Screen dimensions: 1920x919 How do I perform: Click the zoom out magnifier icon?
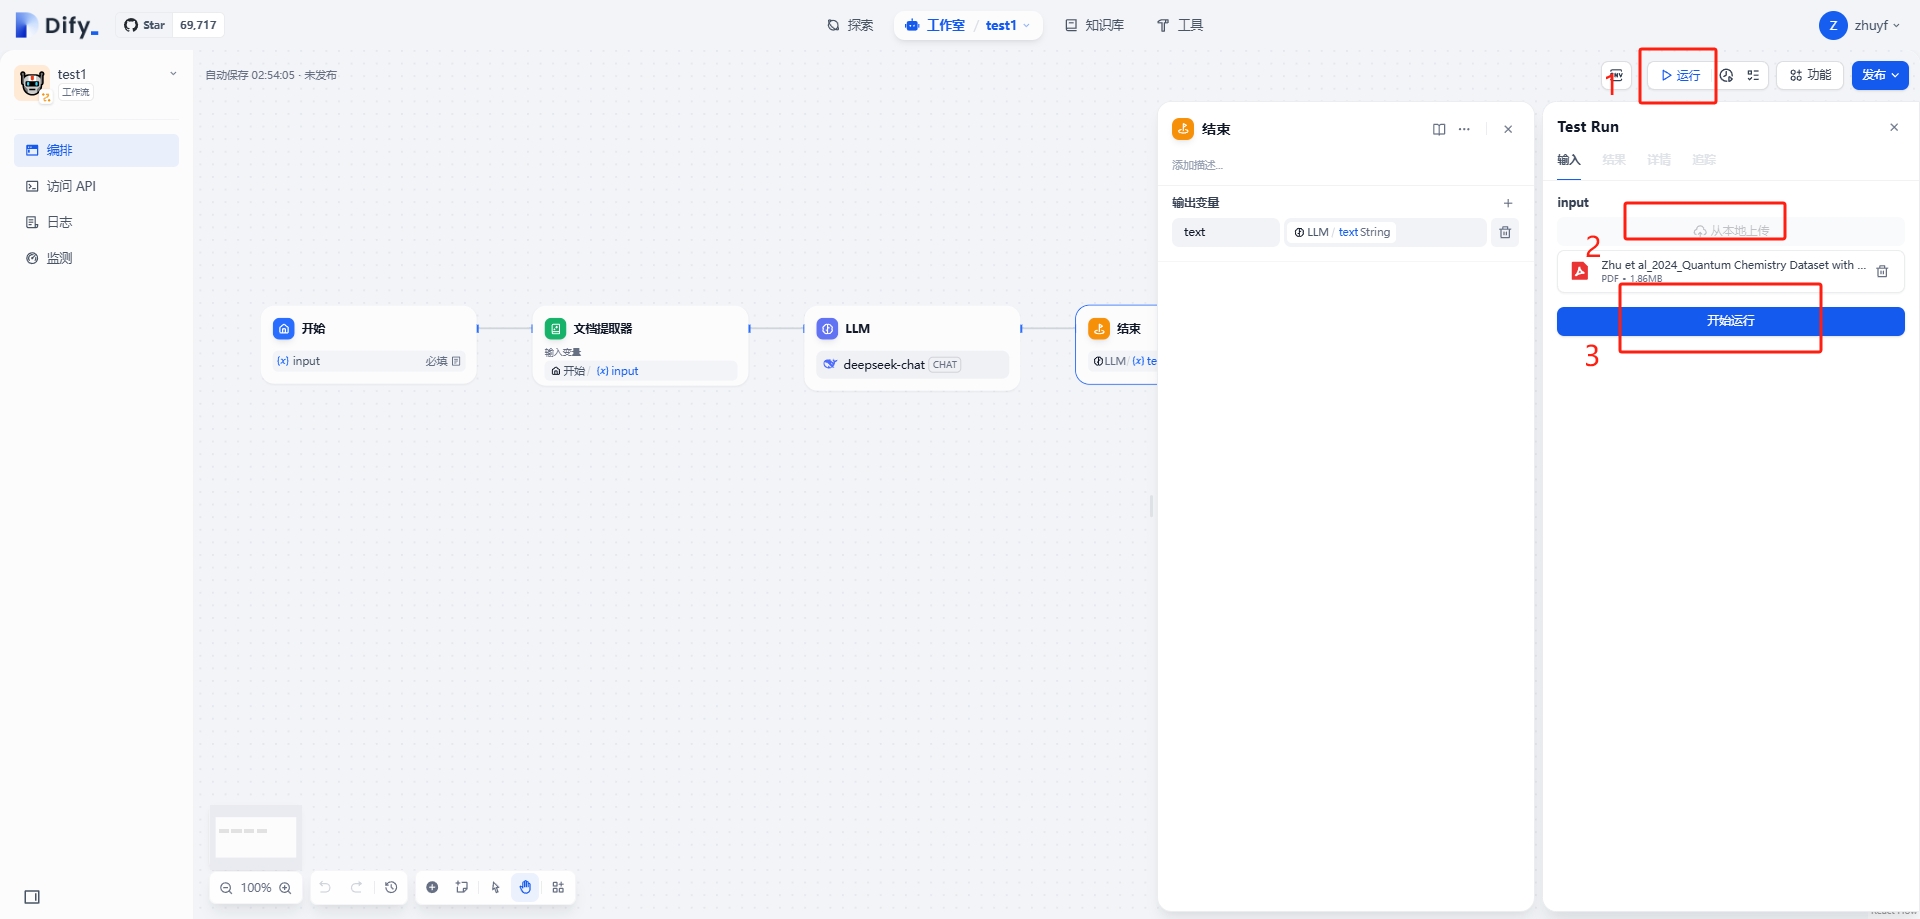tap(226, 888)
